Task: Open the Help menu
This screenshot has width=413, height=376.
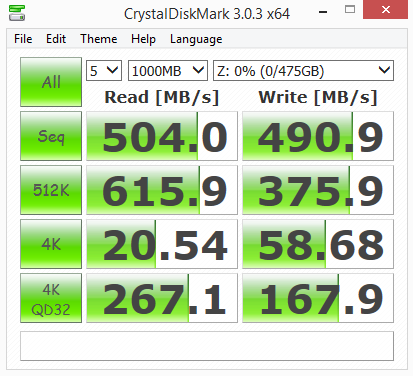Action: tap(143, 39)
